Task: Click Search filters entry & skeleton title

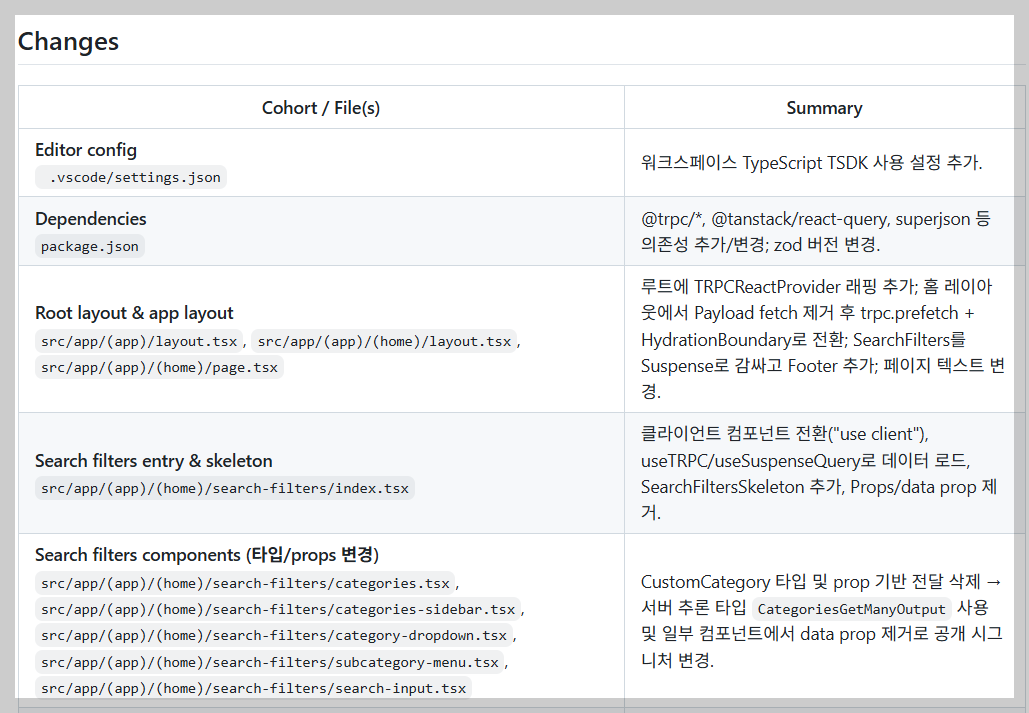Action: coord(154,461)
